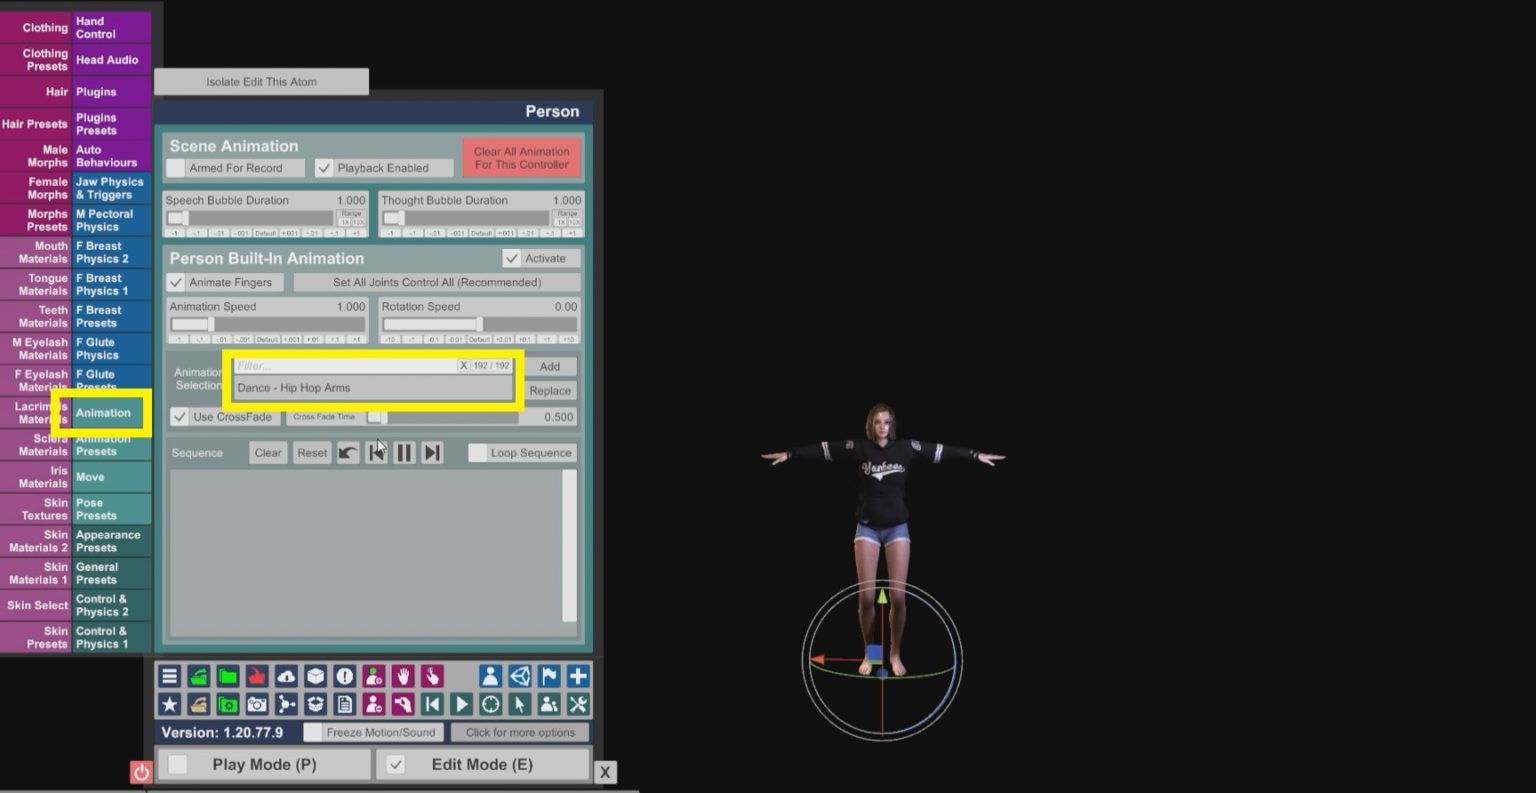Toggle the Use CrossFade checkbox
The image size is (1536, 793).
179,417
